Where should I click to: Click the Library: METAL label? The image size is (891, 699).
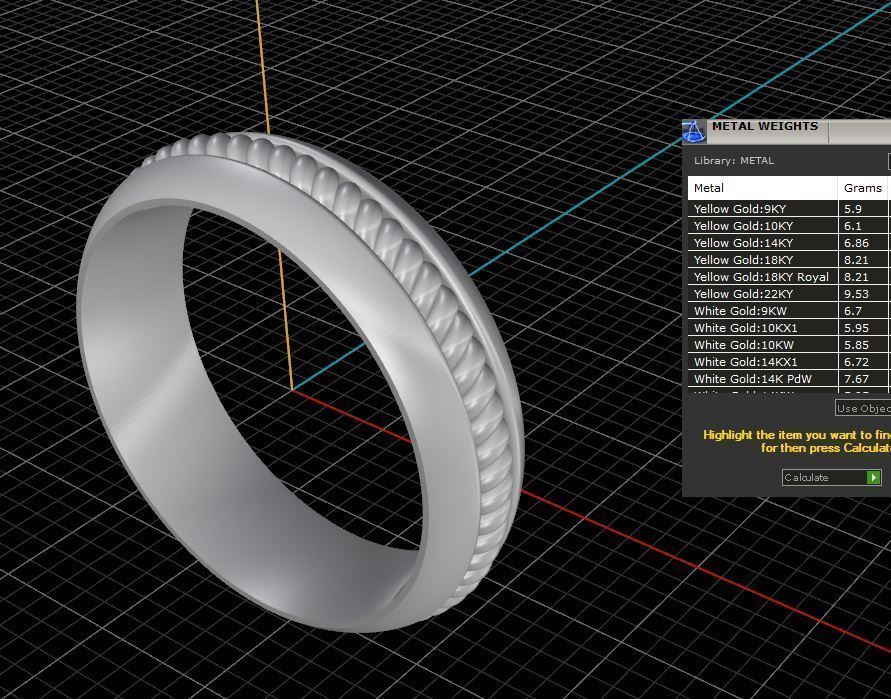point(734,161)
